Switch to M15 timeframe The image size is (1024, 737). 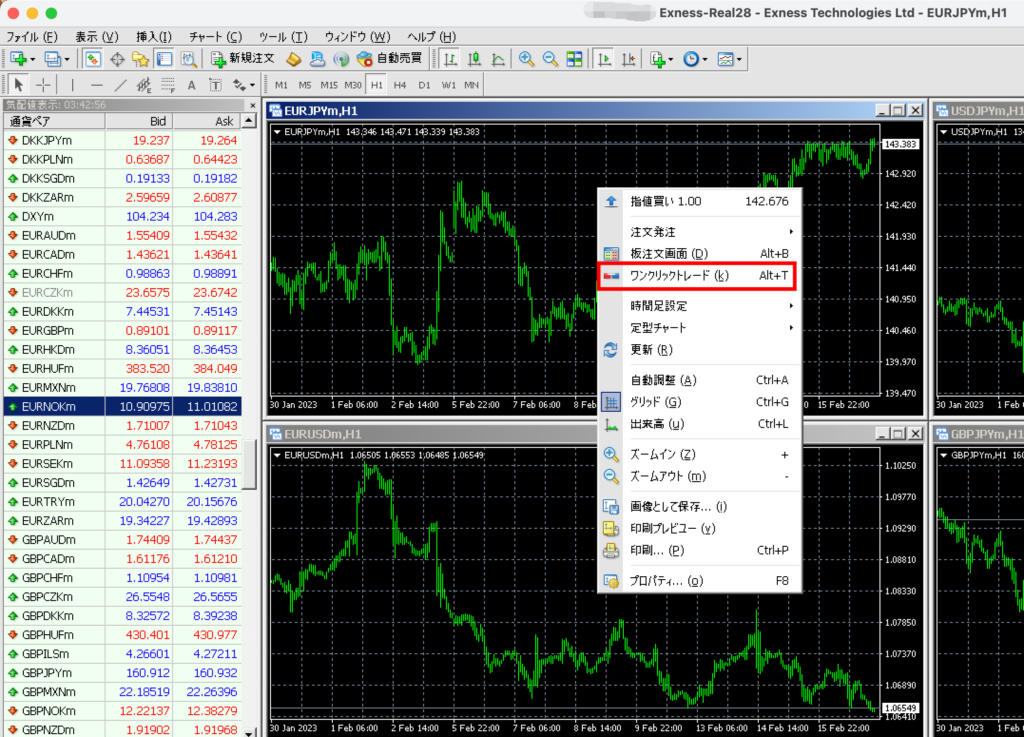(329, 85)
